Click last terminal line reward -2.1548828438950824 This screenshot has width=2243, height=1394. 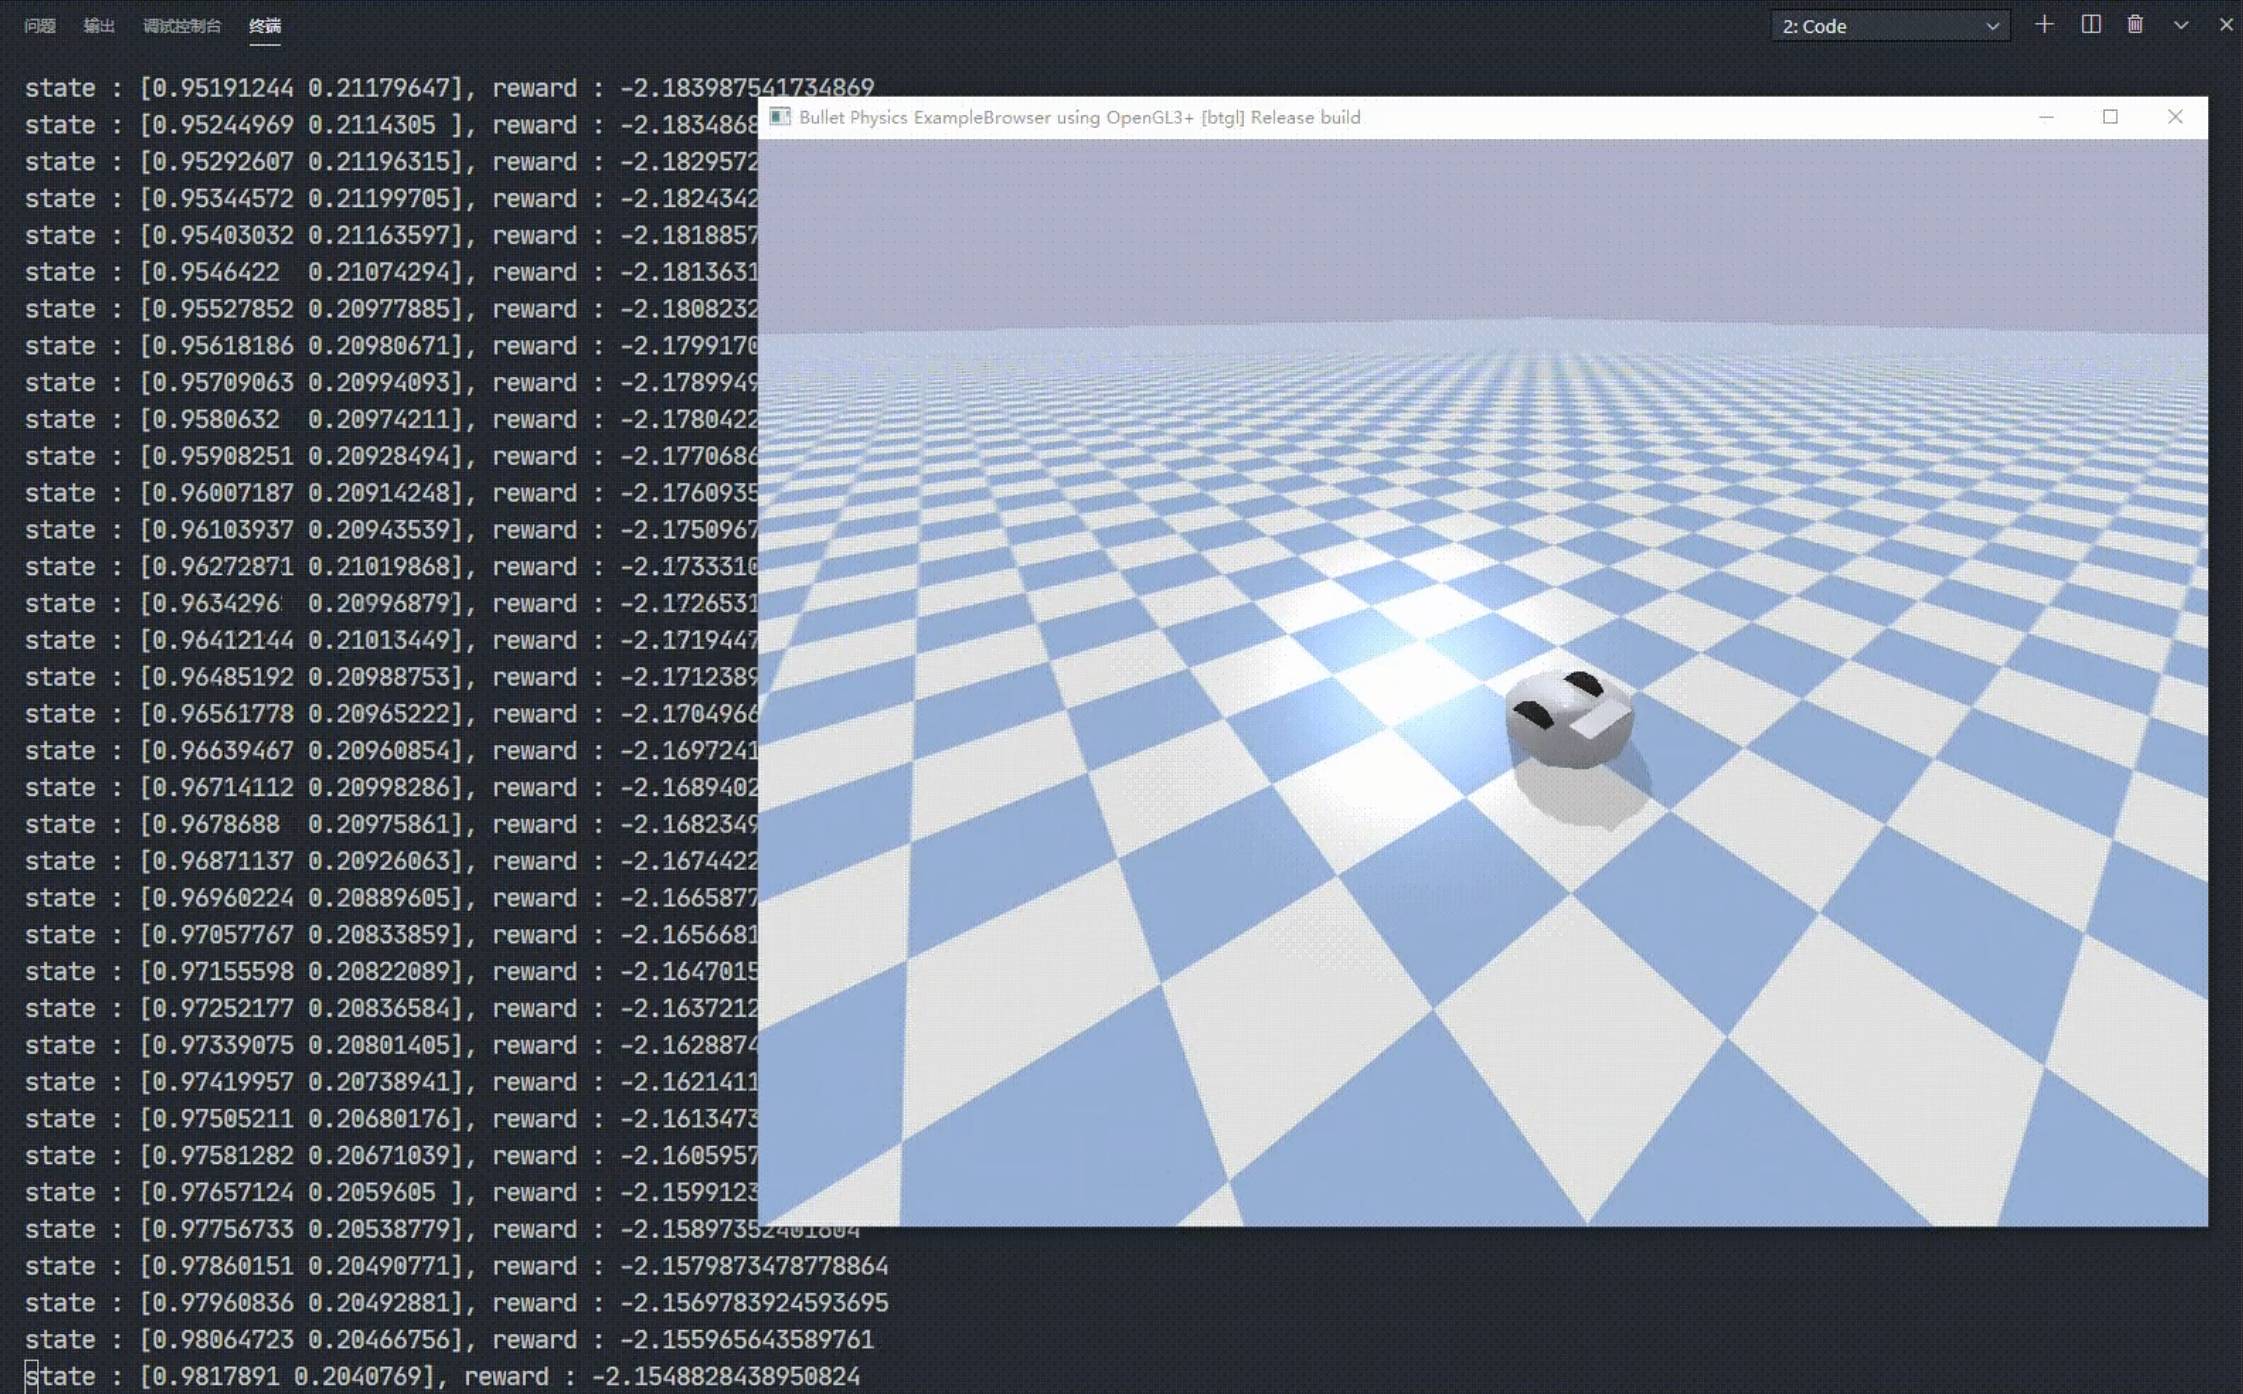(x=726, y=1377)
